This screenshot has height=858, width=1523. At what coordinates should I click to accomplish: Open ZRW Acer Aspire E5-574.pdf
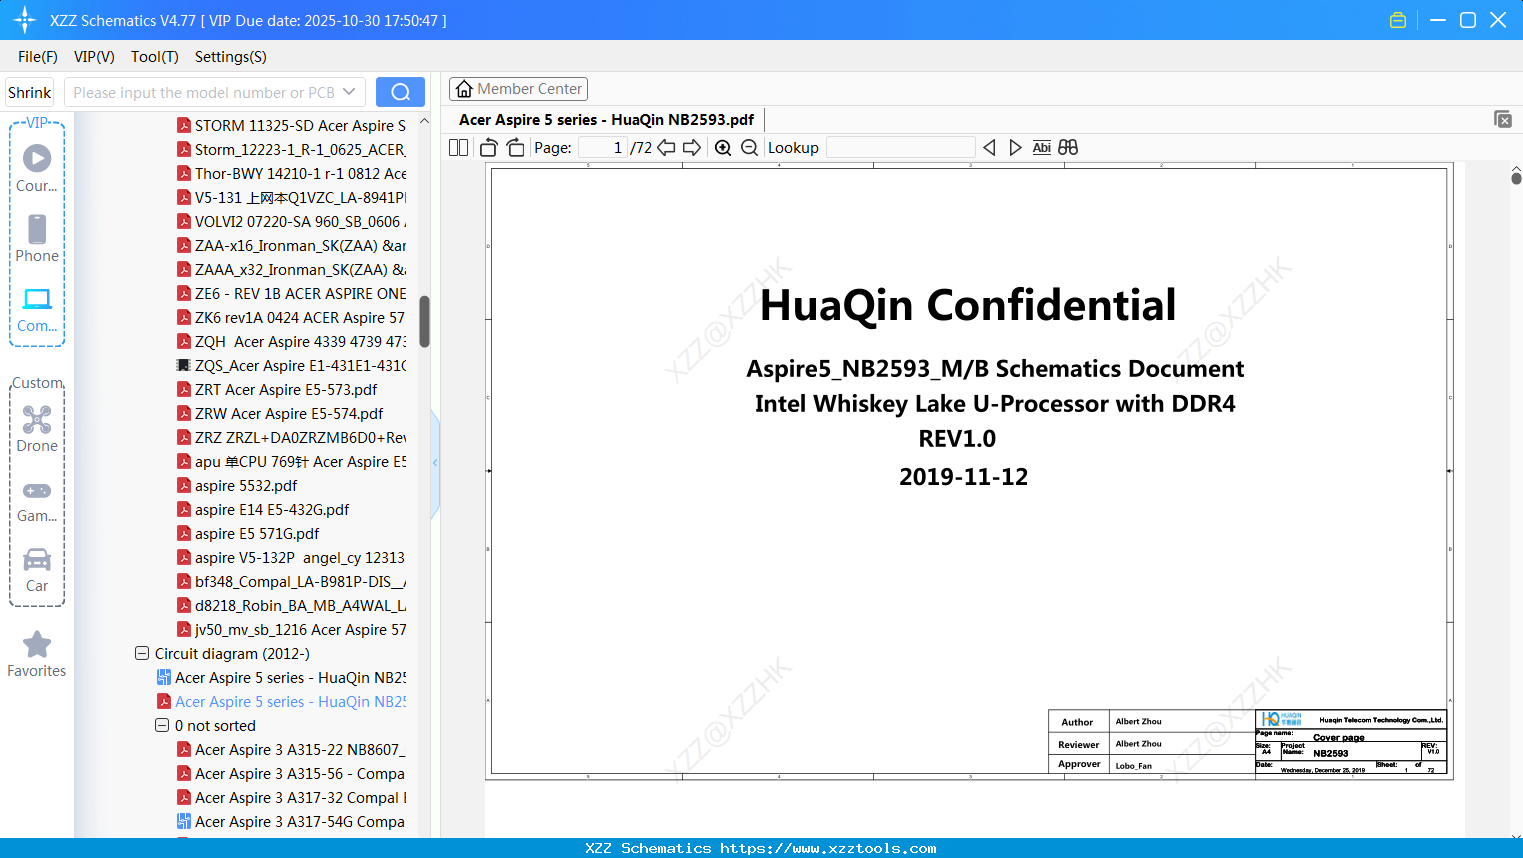tap(280, 414)
